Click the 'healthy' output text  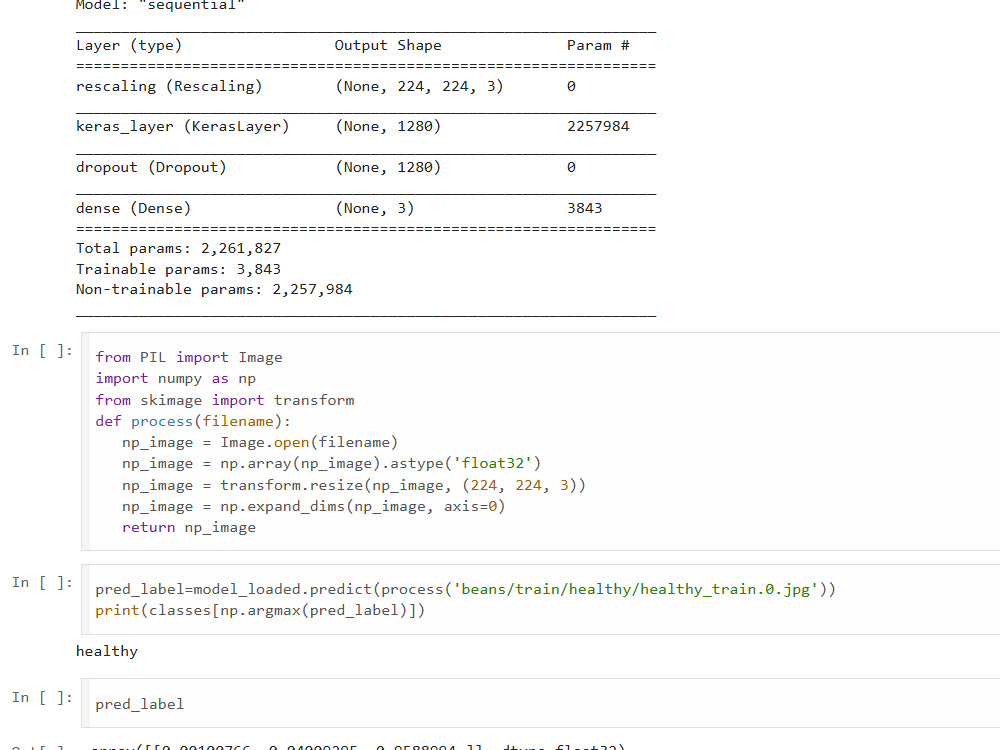107,651
